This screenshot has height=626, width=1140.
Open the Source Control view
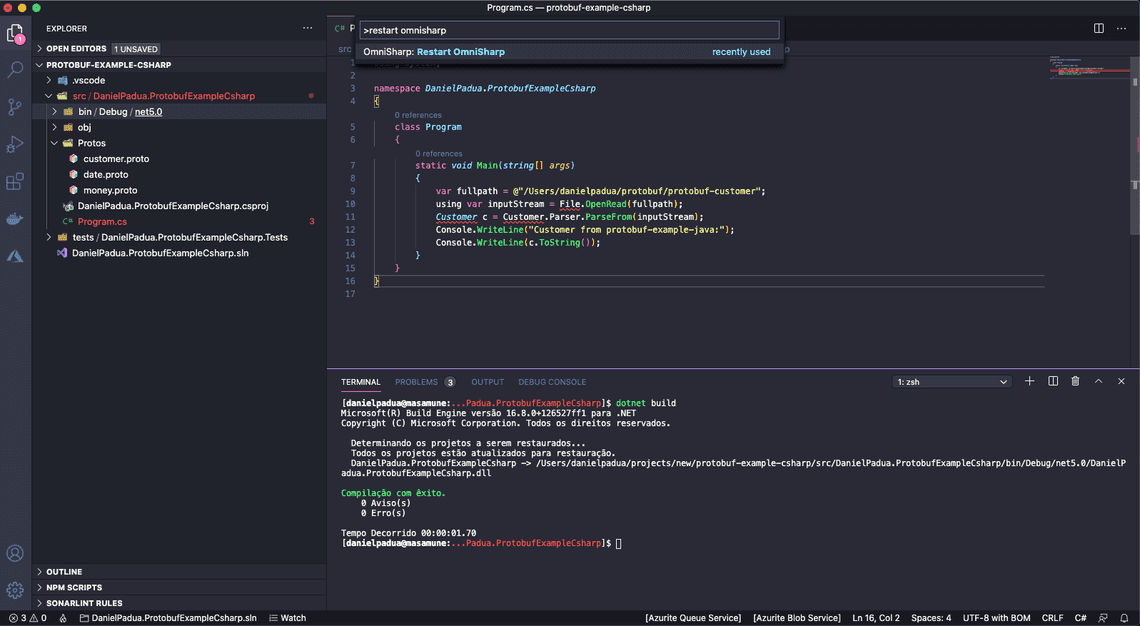(x=15, y=107)
